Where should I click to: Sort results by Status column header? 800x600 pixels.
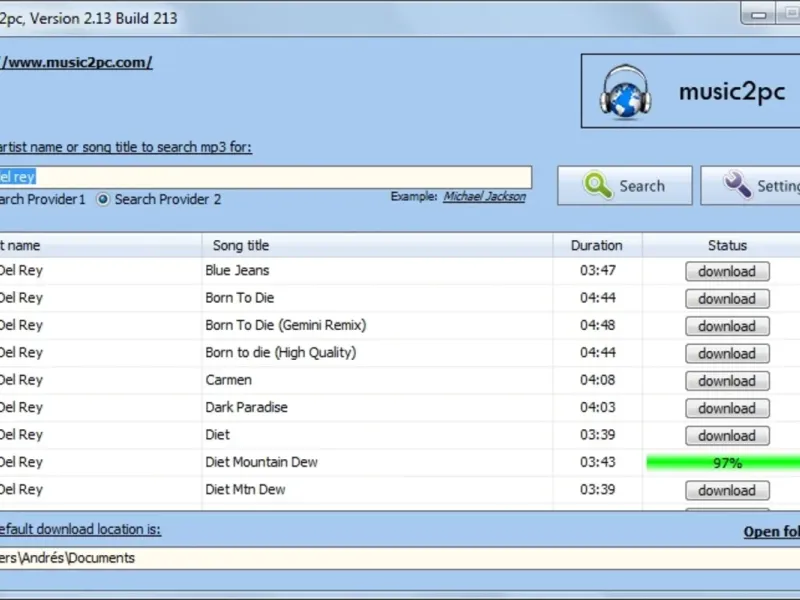pyautogui.click(x=727, y=245)
